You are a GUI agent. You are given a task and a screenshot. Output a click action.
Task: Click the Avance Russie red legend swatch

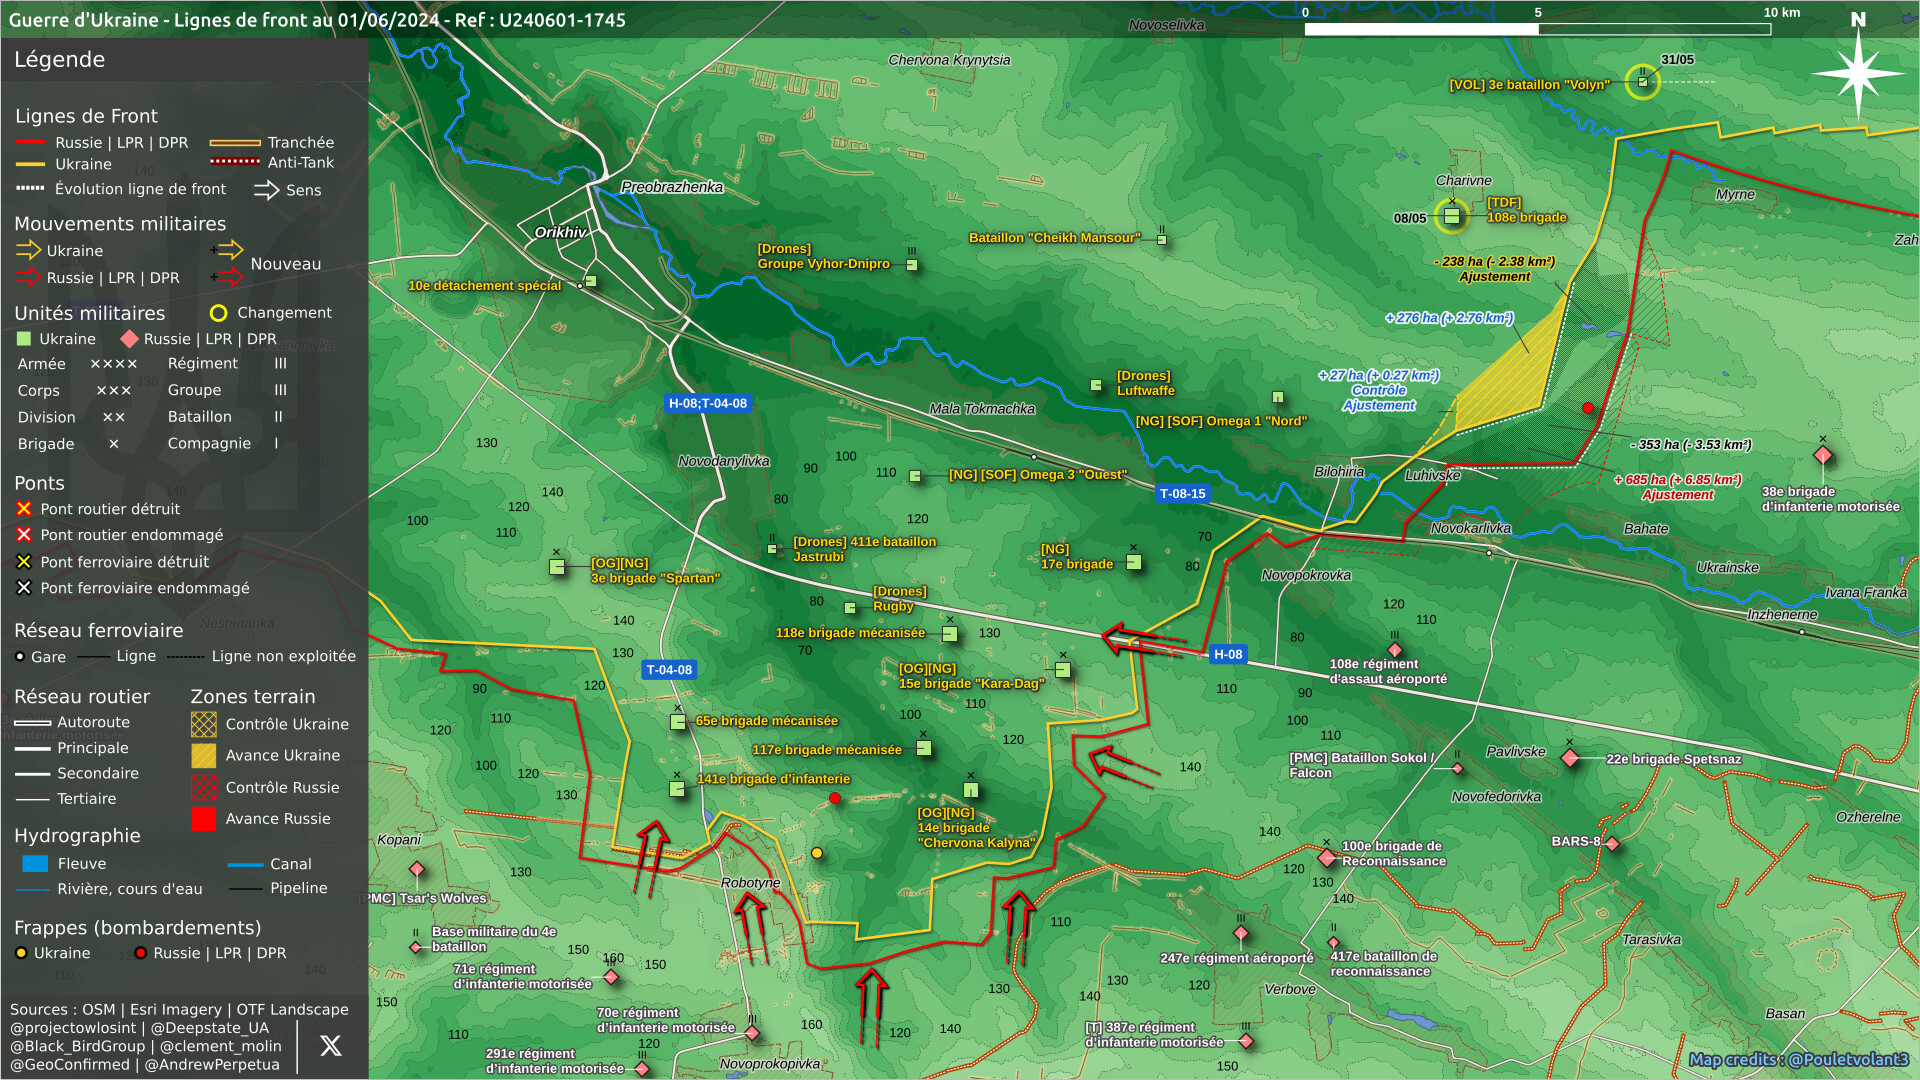pos(204,819)
